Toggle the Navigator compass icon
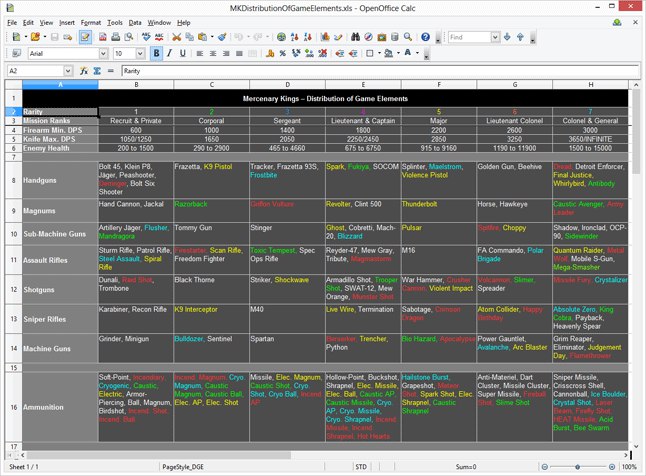Screen dimensions: 646x476 click(369, 37)
